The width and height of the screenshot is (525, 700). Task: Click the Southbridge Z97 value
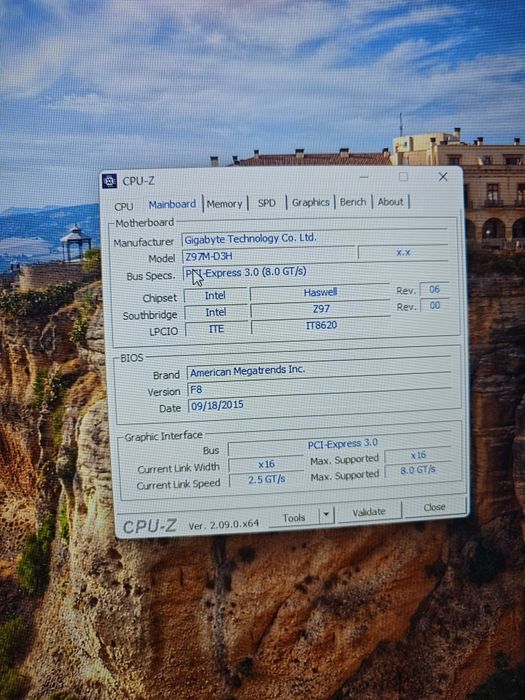pos(321,308)
